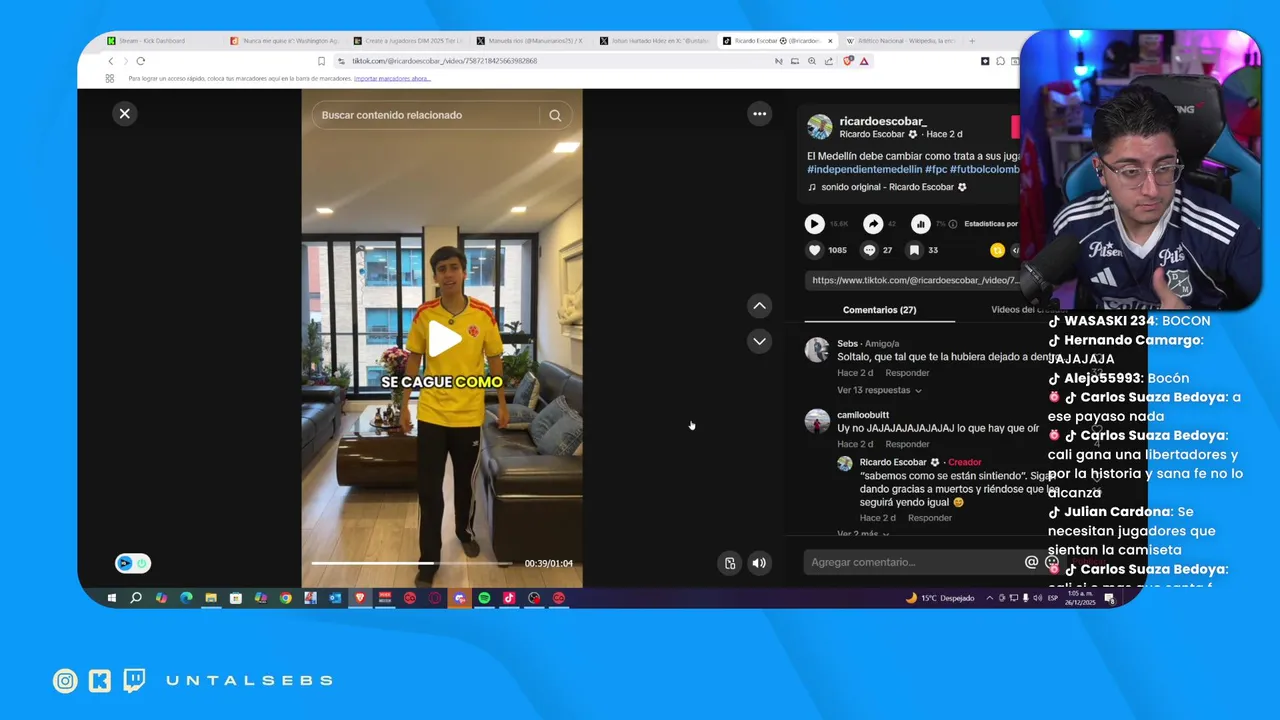Reply to Ricardo Escobar Creador comment
Image resolution: width=1280 pixels, height=720 pixels.
930,518
